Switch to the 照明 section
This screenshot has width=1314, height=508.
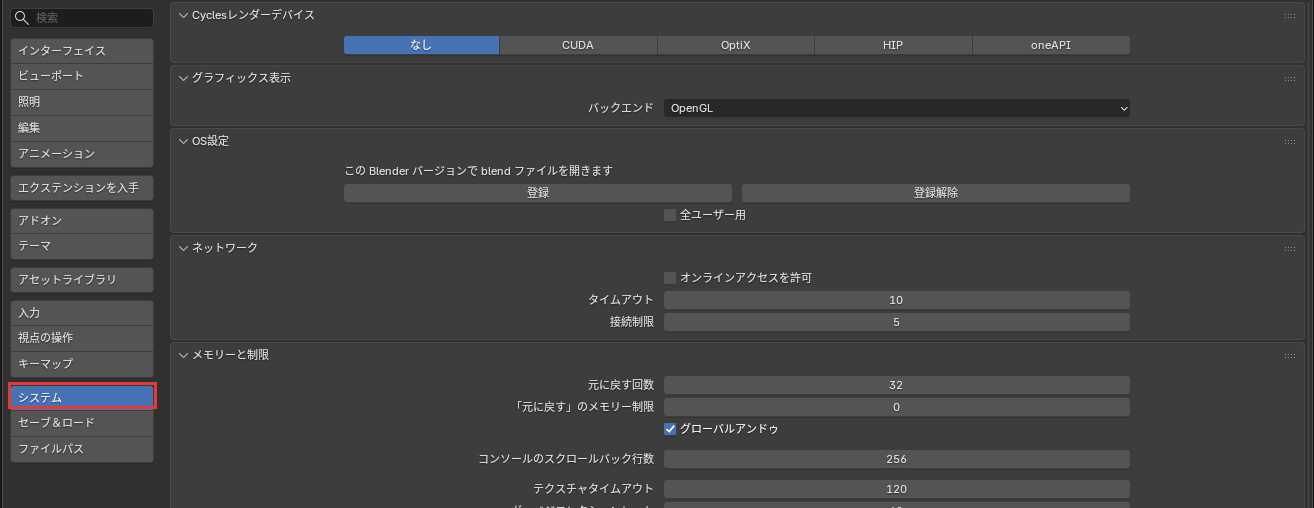pyautogui.click(x=82, y=102)
